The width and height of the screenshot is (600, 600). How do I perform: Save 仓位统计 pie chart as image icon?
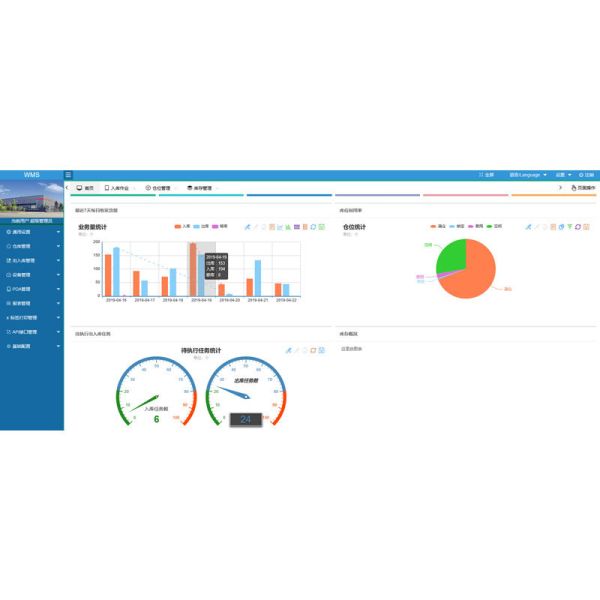click(x=586, y=227)
